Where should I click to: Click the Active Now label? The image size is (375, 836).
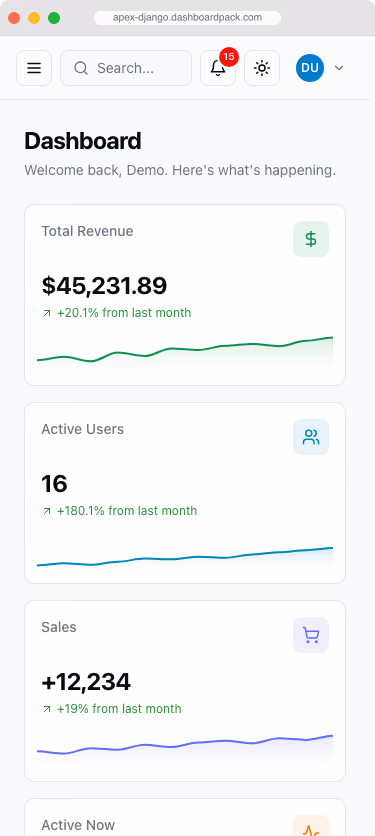[78, 825]
